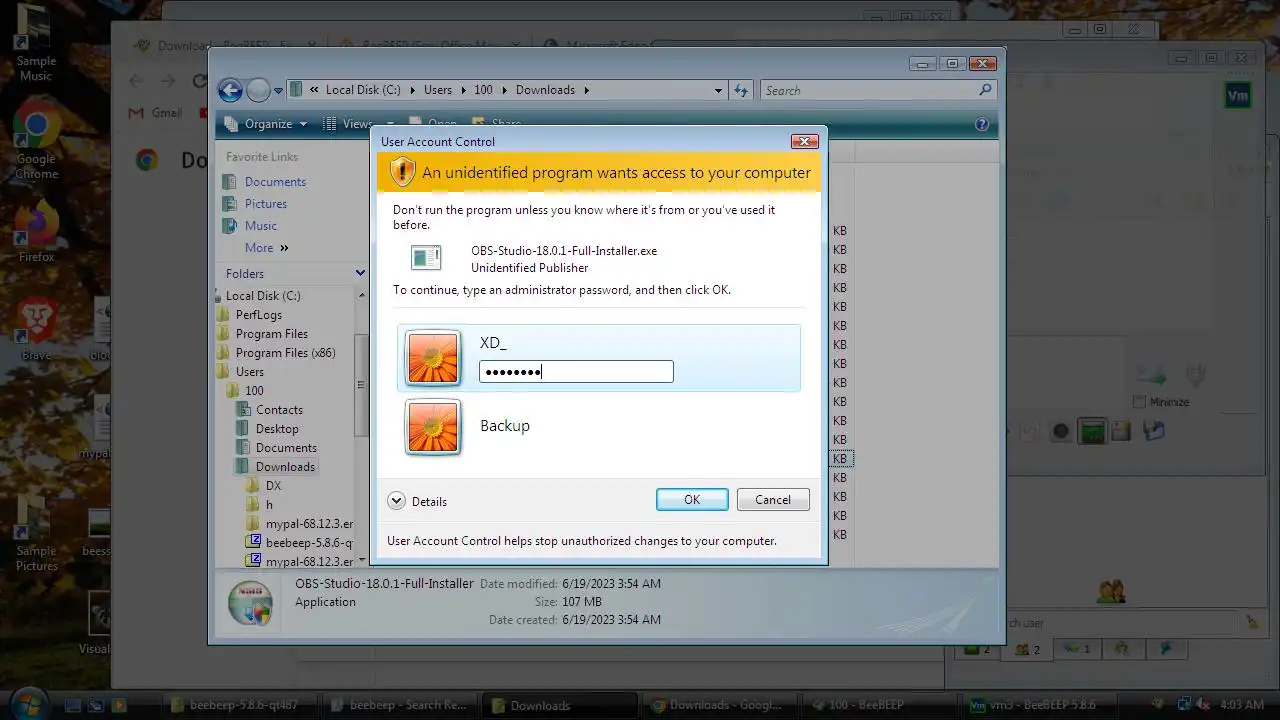This screenshot has height=720, width=1280.
Task: Click the Explorer search magnifier icon
Action: [986, 90]
